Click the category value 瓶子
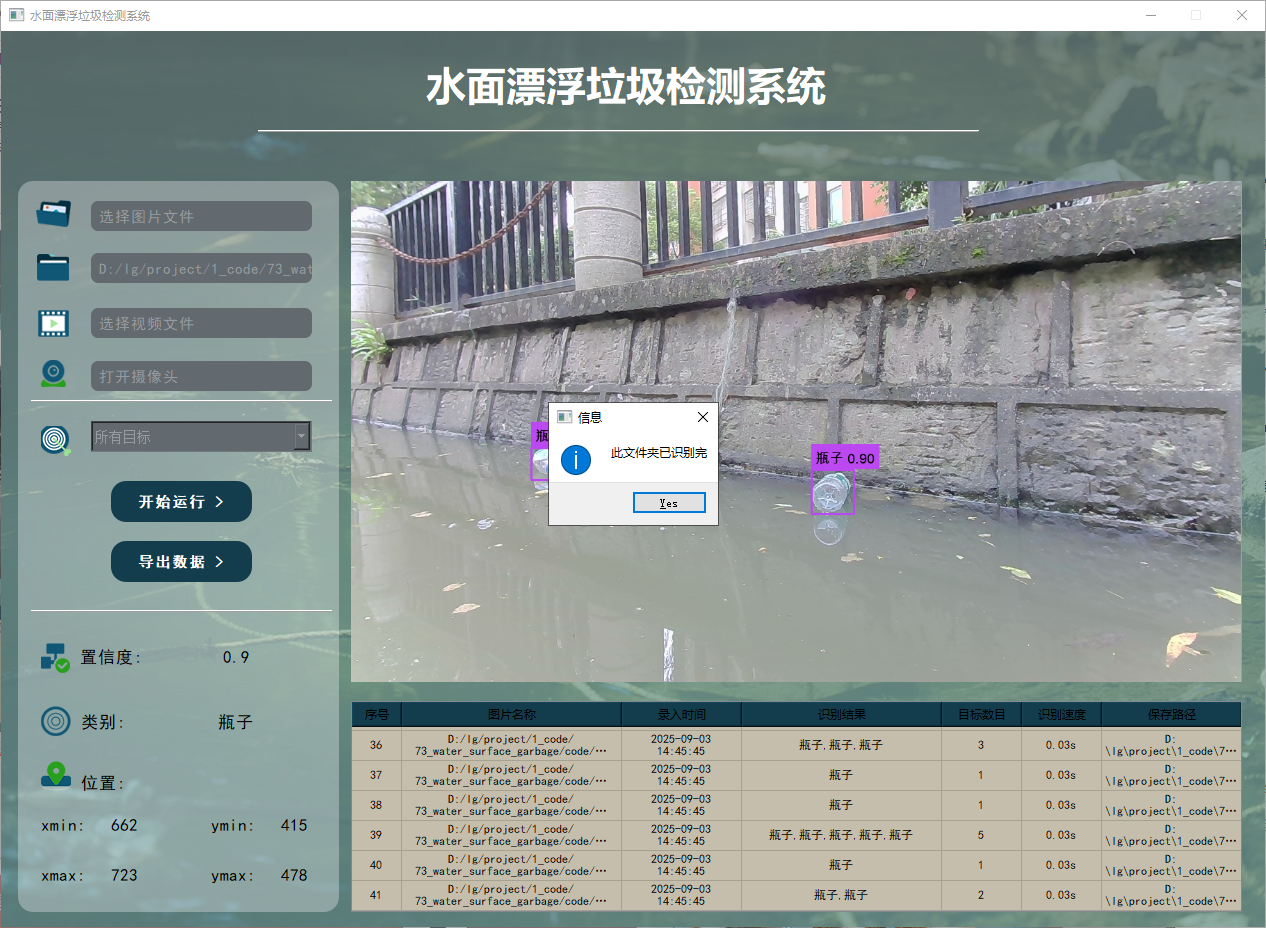This screenshot has width=1266, height=928. pos(236,722)
